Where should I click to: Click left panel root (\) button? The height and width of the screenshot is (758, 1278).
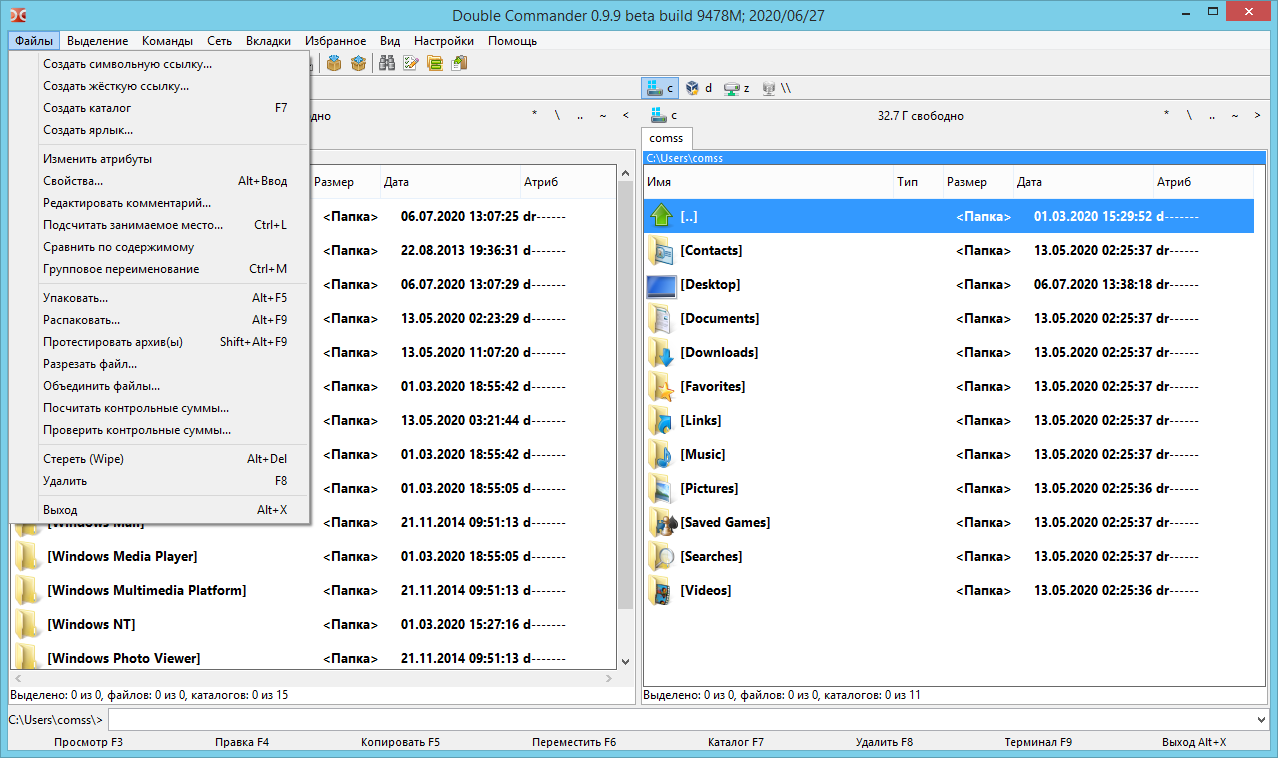pyautogui.click(x=558, y=115)
